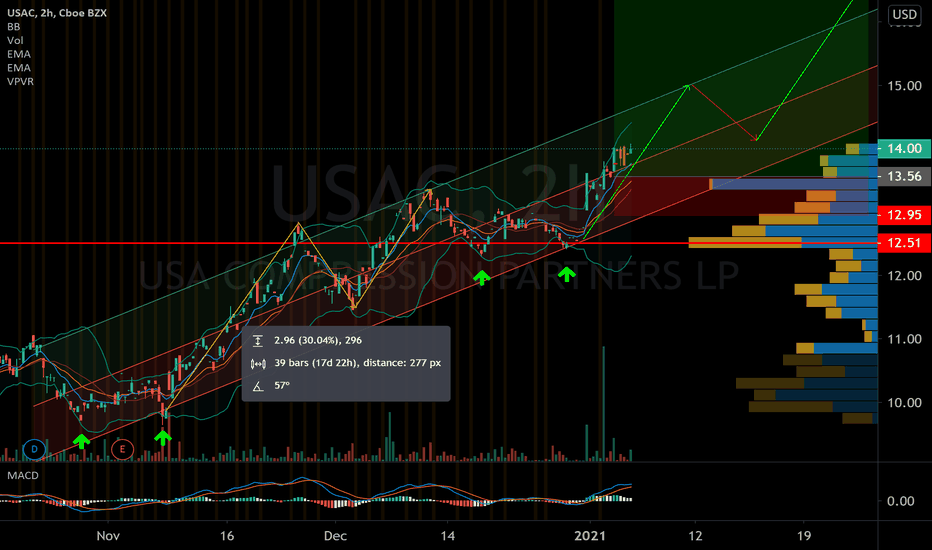Viewport: 932px width, 550px height.
Task: Click the 19 date label on time axis
Action: coord(804,536)
